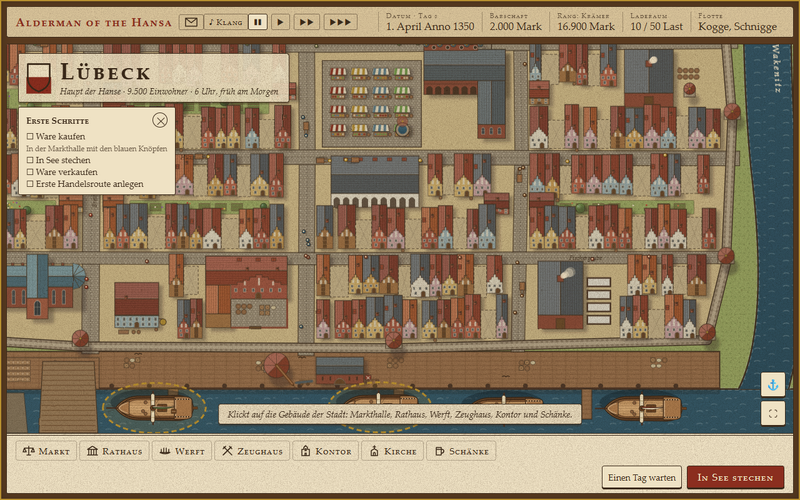Click the Alderman of the Hansa title
The image size is (800, 500).
(93, 22)
